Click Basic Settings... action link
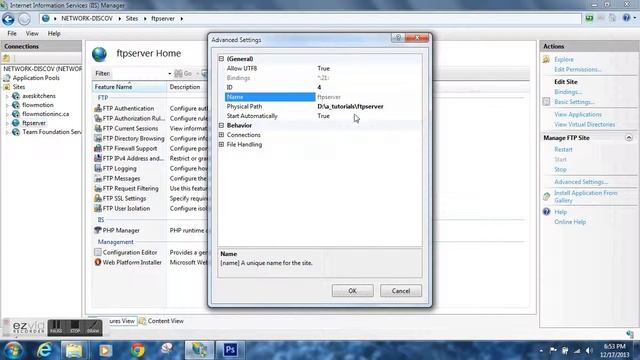 (574, 102)
